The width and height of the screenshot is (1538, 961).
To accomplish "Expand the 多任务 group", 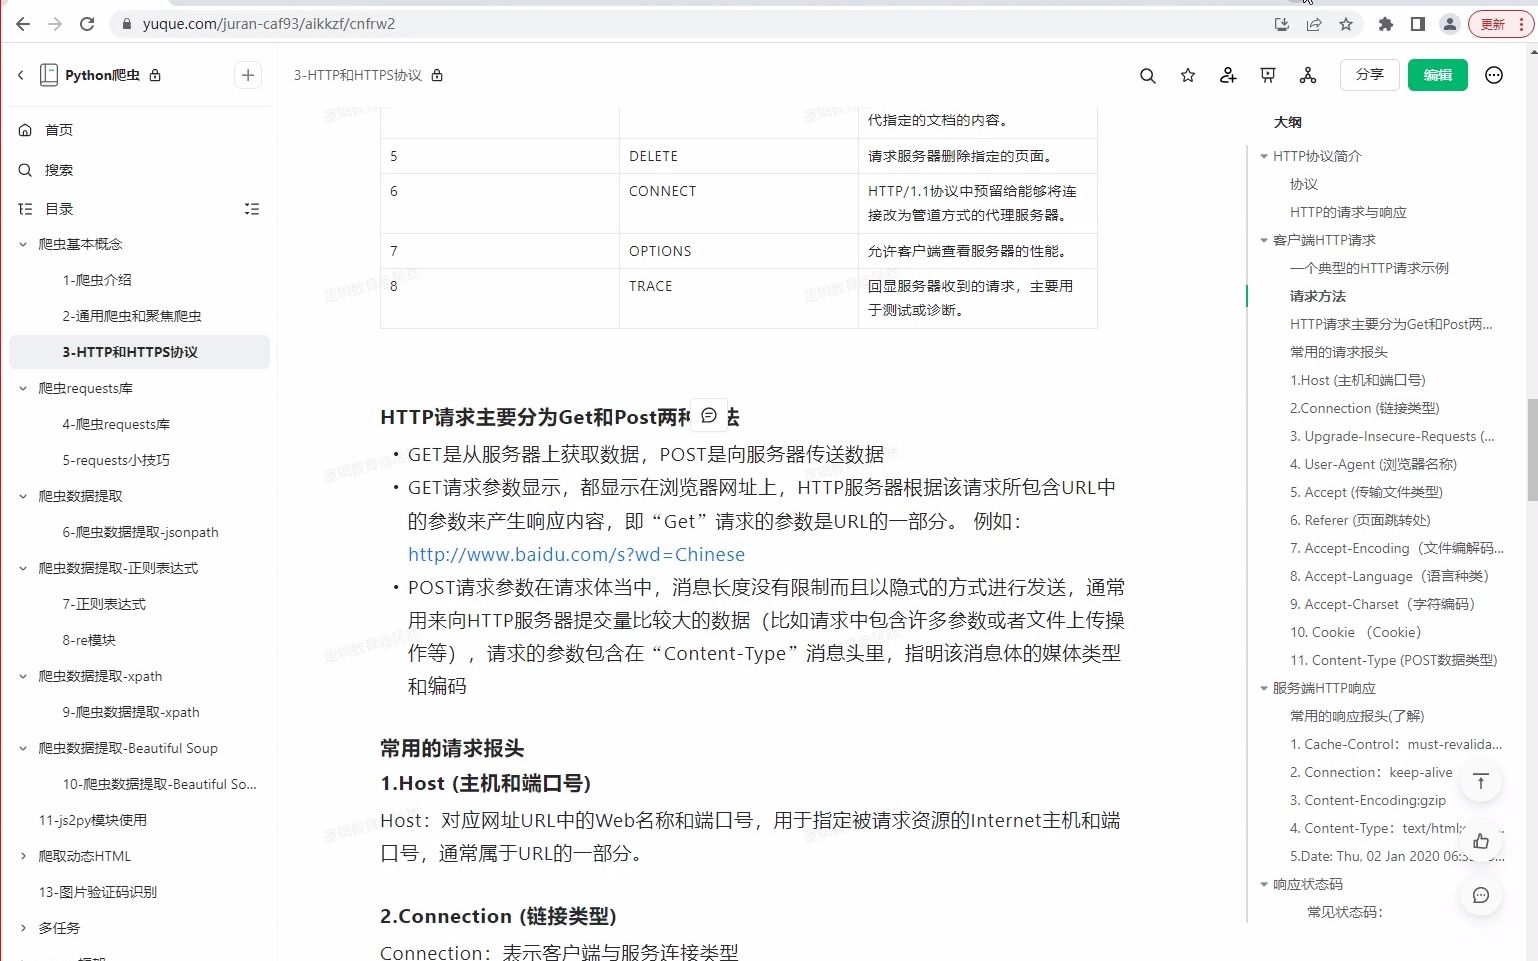I will point(23,928).
